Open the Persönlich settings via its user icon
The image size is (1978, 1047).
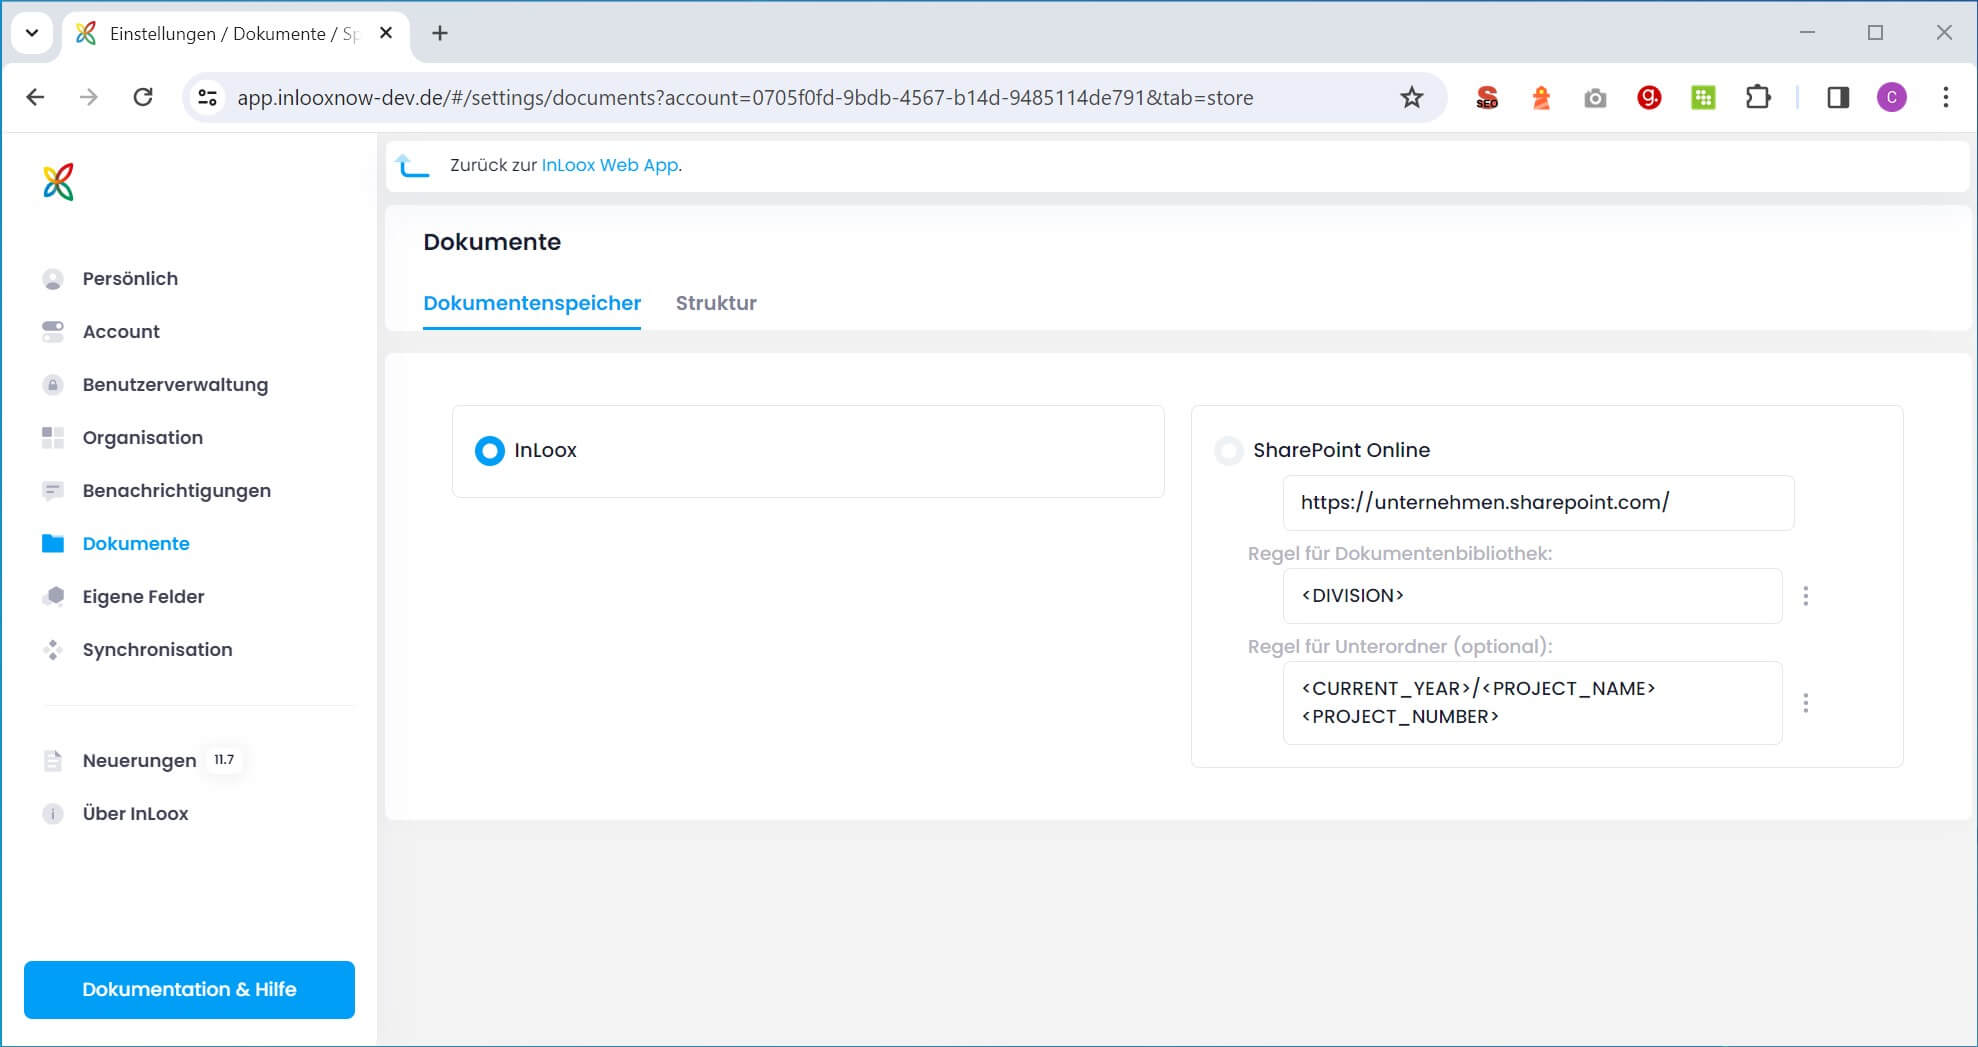point(53,278)
